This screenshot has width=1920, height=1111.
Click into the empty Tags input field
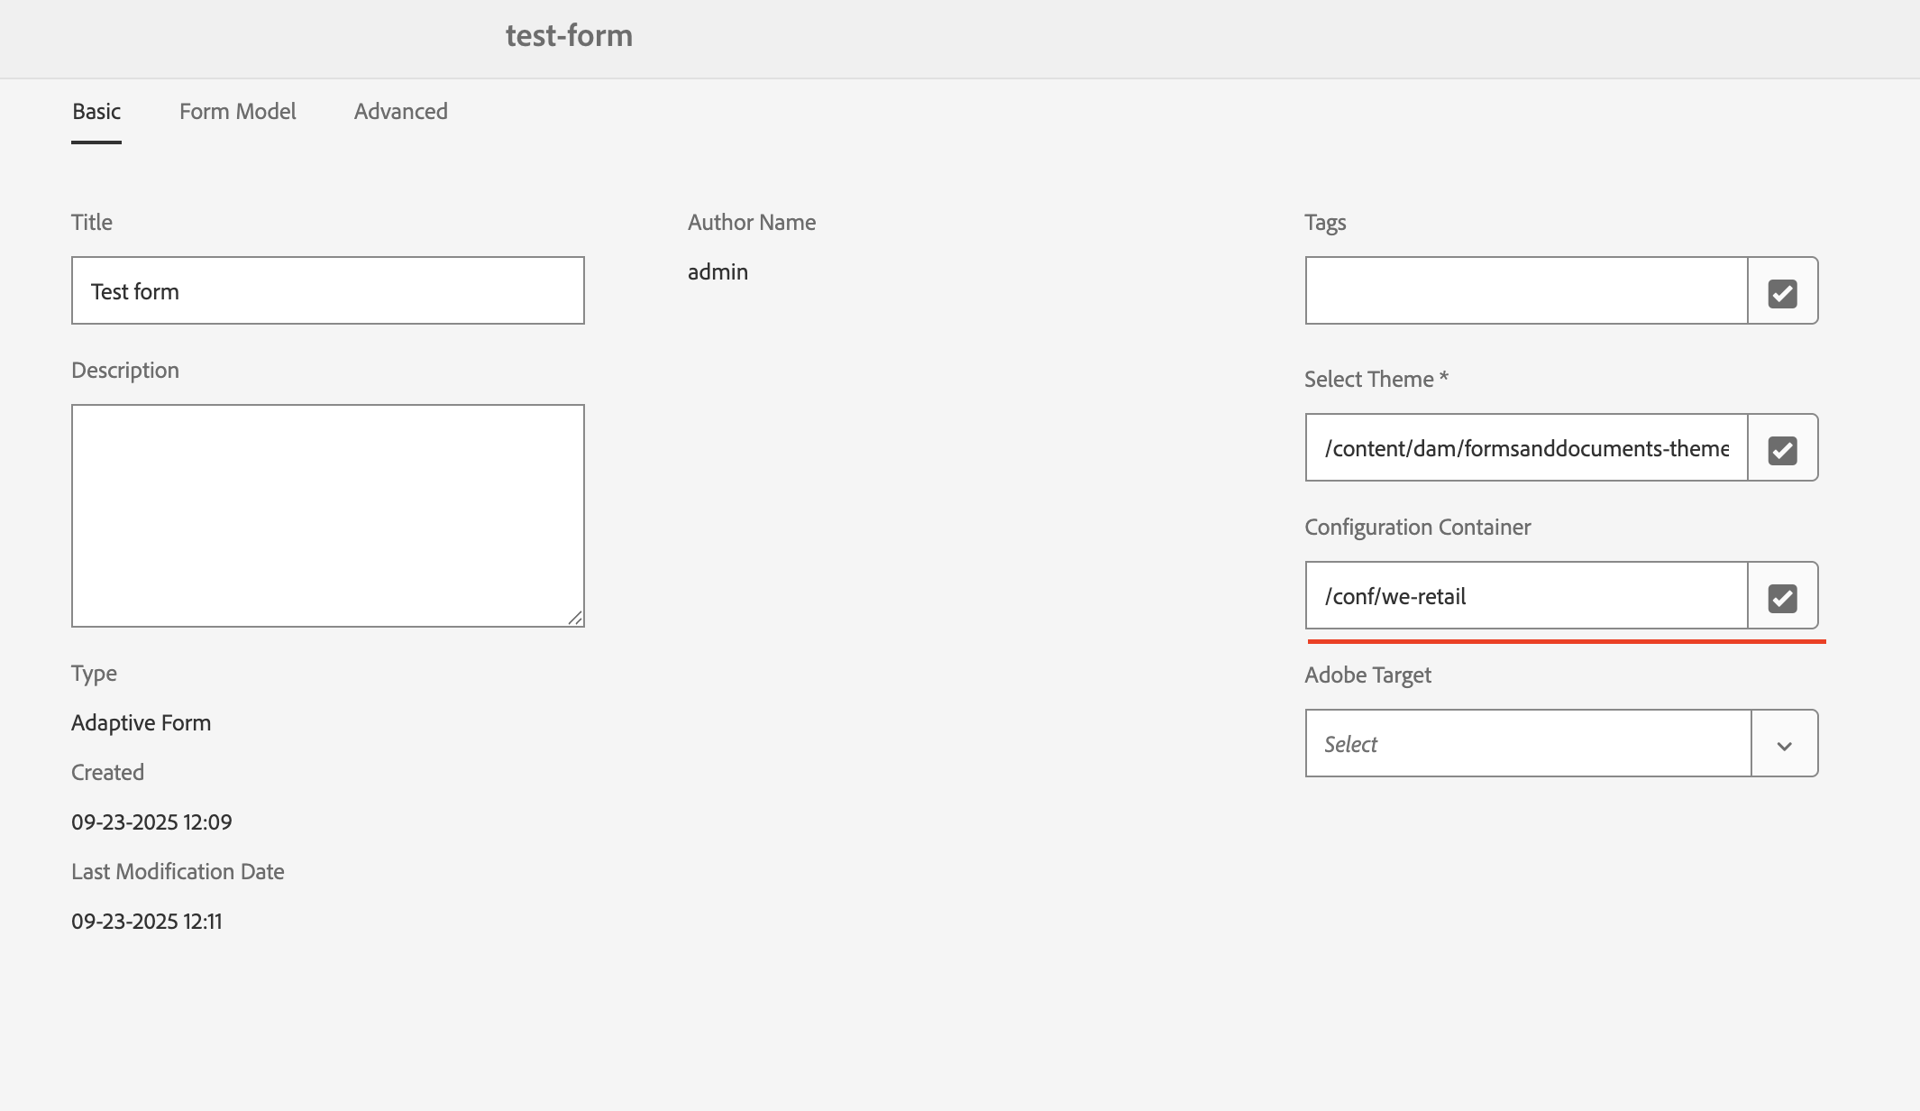click(1525, 292)
